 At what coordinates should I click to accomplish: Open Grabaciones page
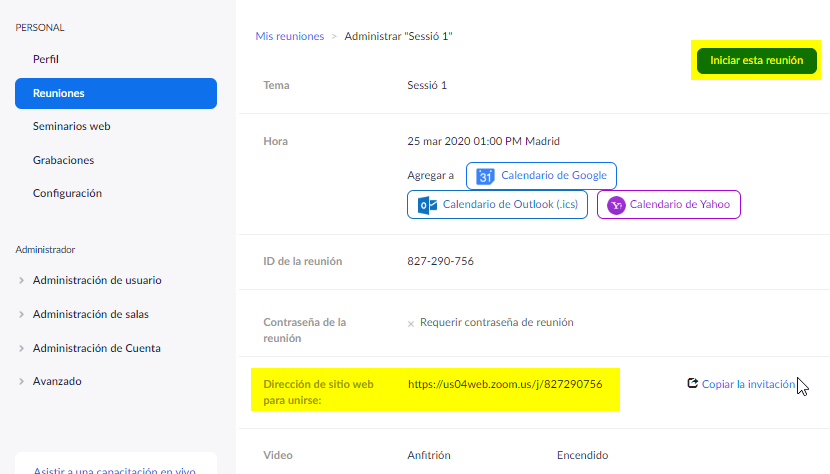pos(63,160)
